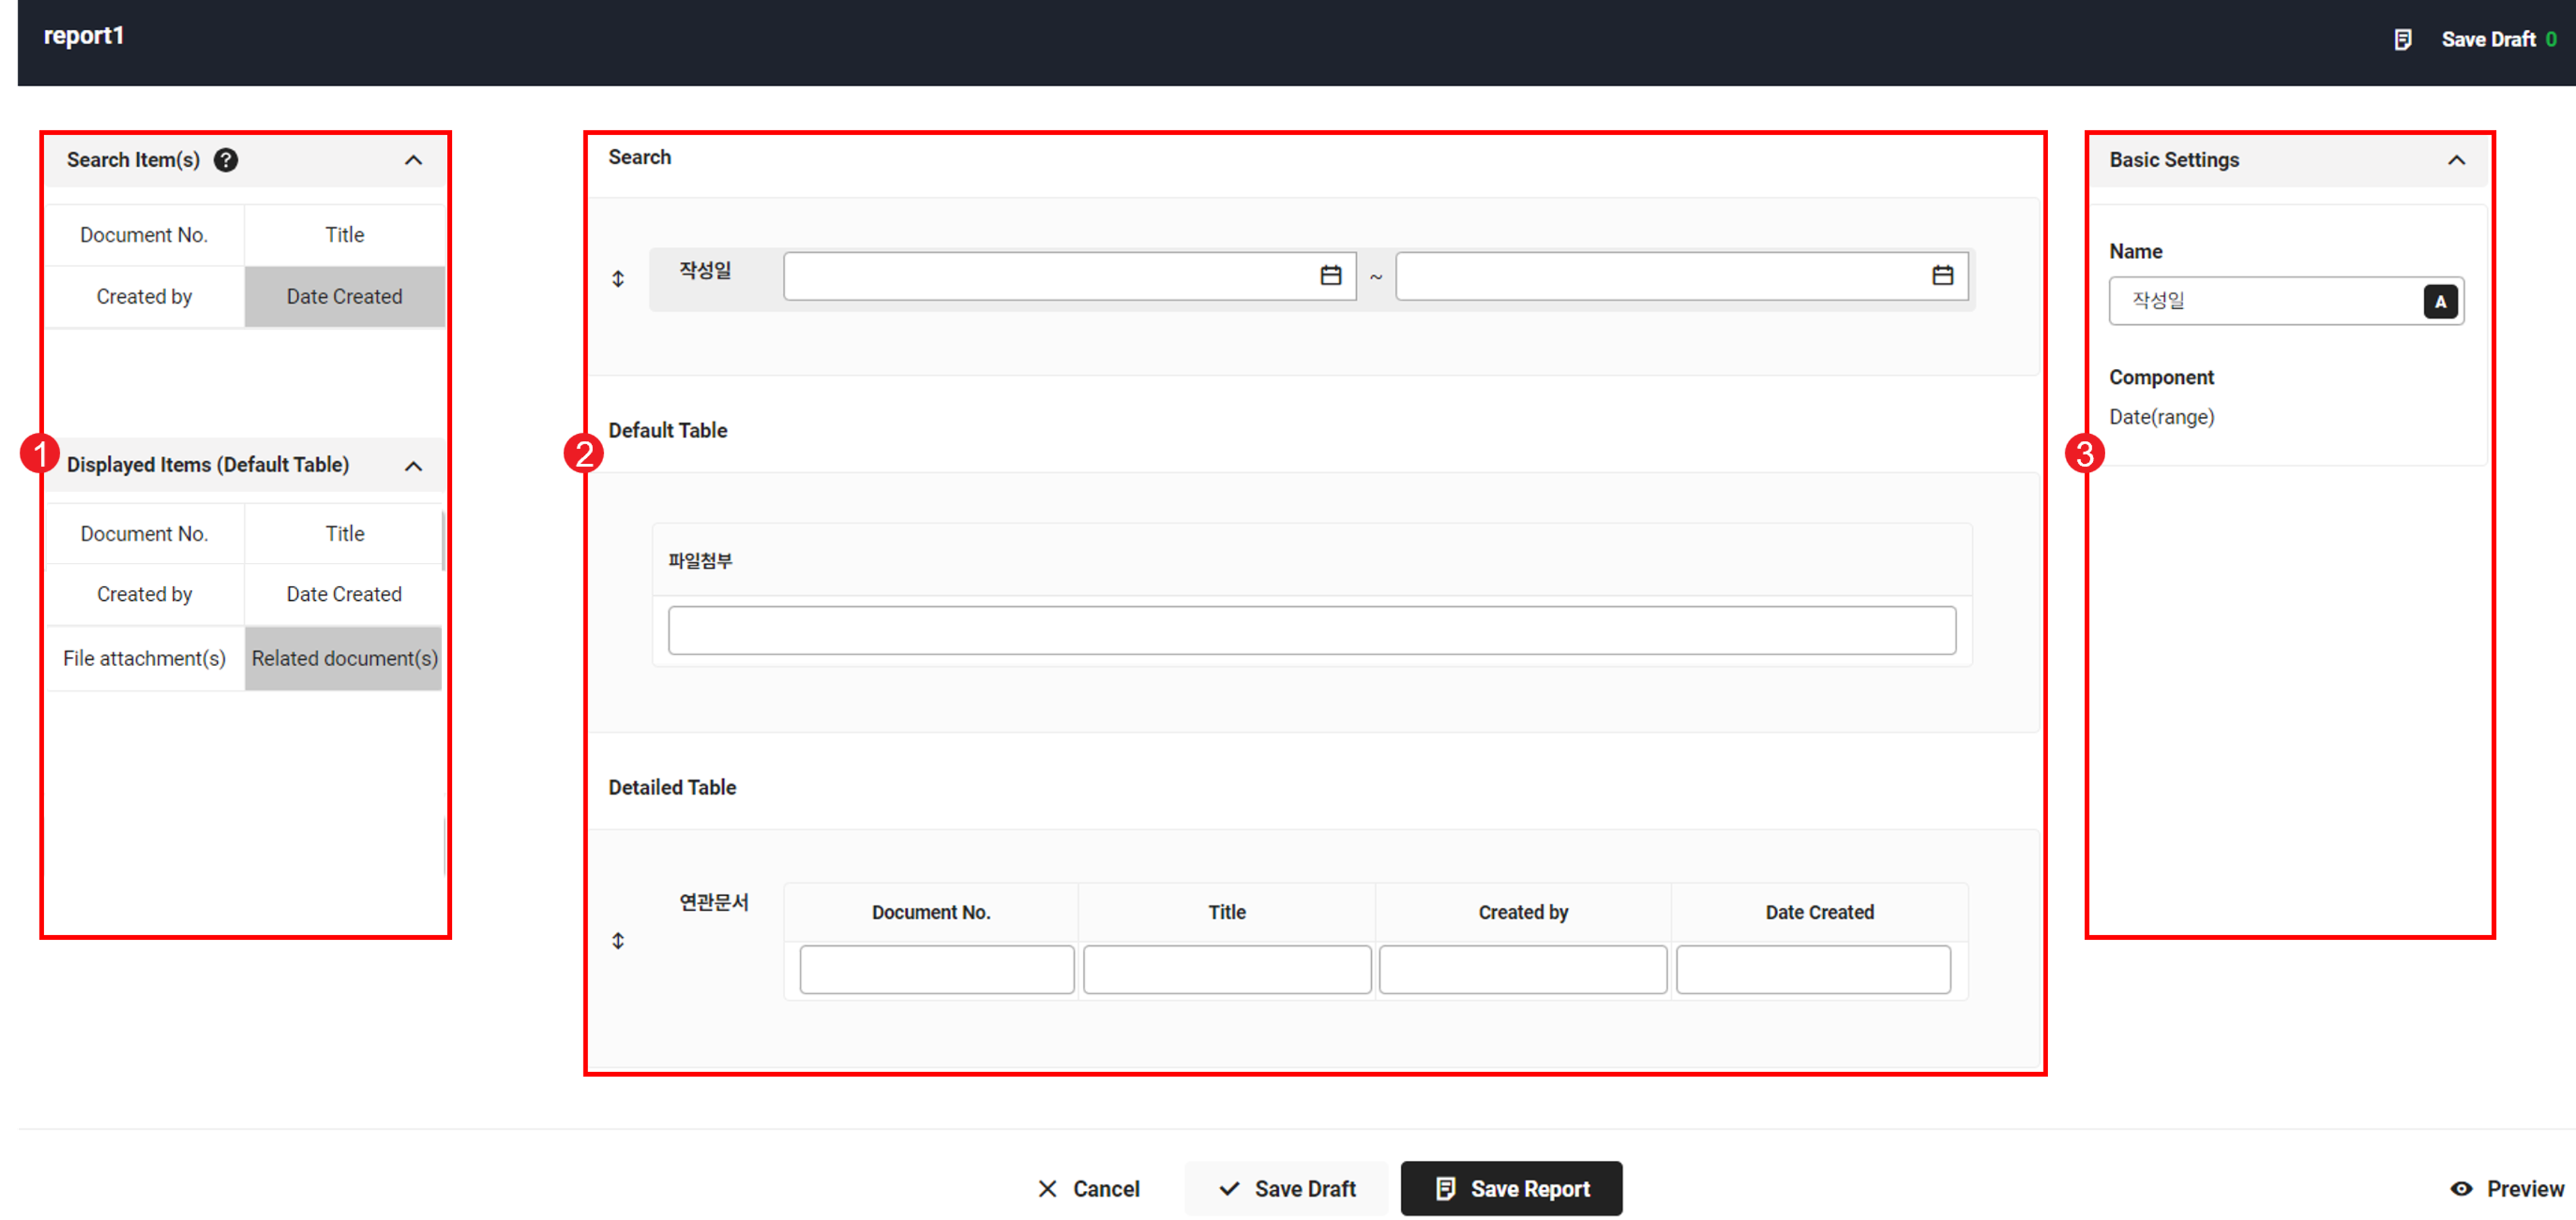Screen dimensions: 2576x1220
Task: Click the reorder arrows beside 연관문서
Action: pos(618,940)
